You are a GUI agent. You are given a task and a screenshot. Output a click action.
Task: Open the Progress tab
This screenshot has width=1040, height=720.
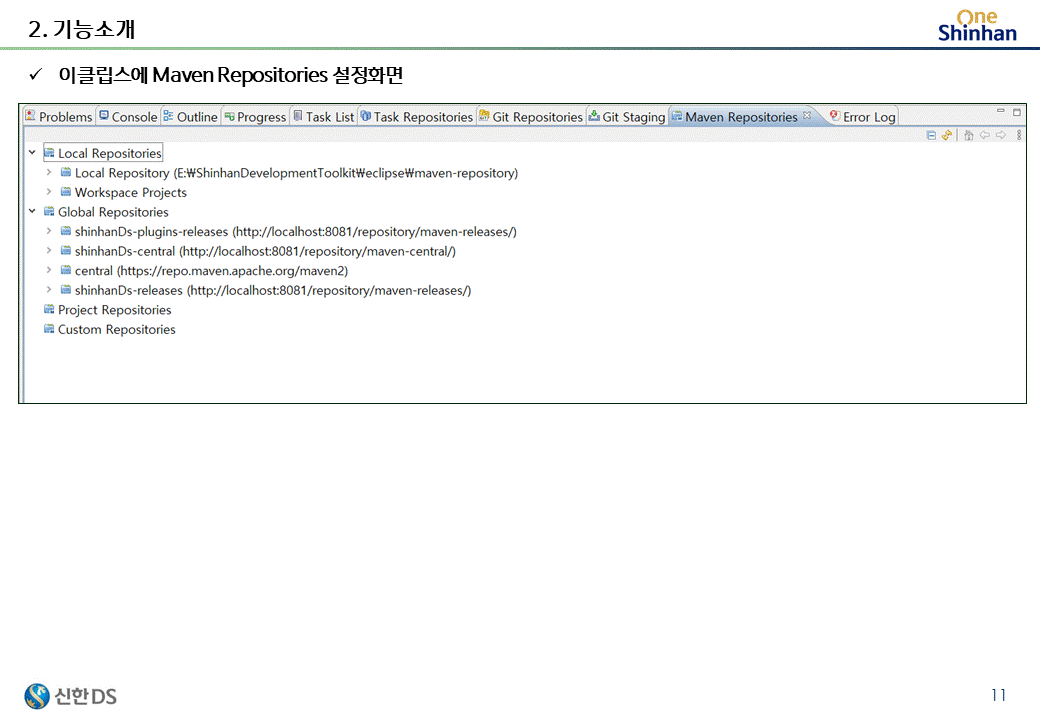[x=255, y=117]
